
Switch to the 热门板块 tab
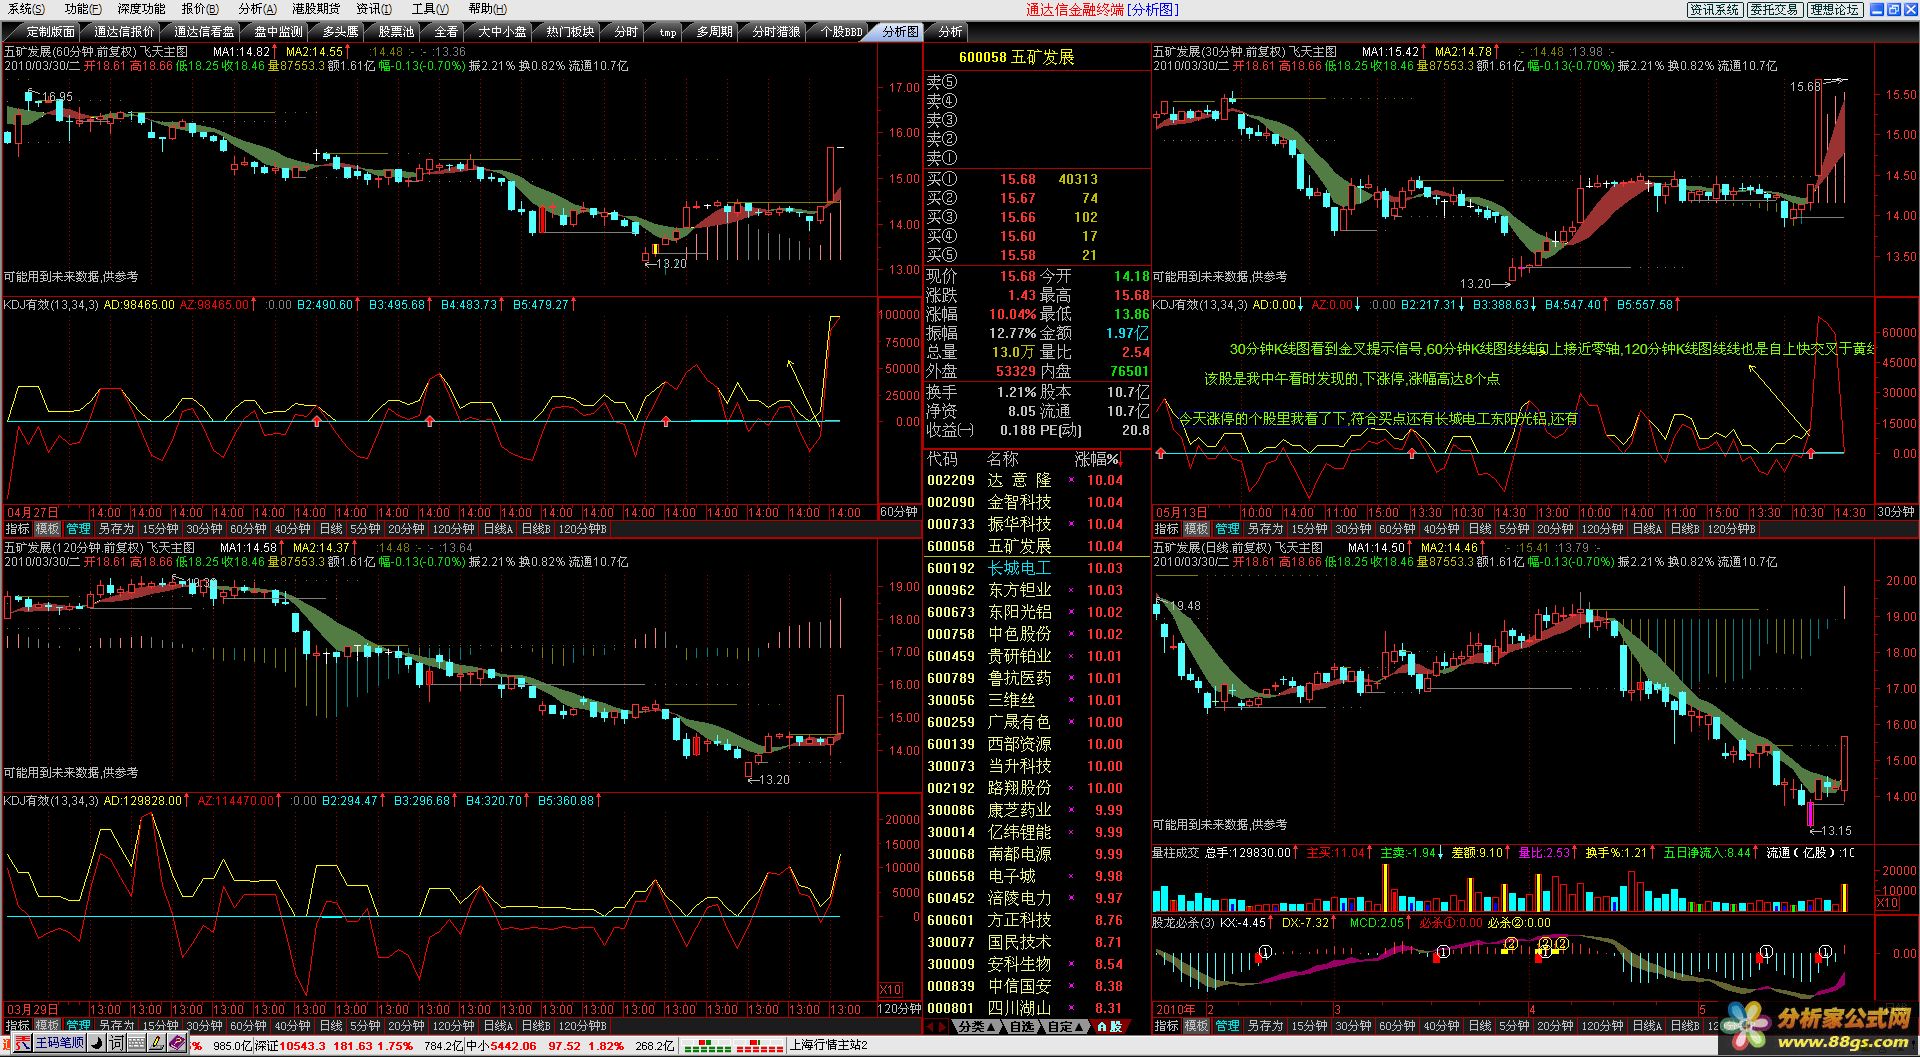tap(570, 32)
